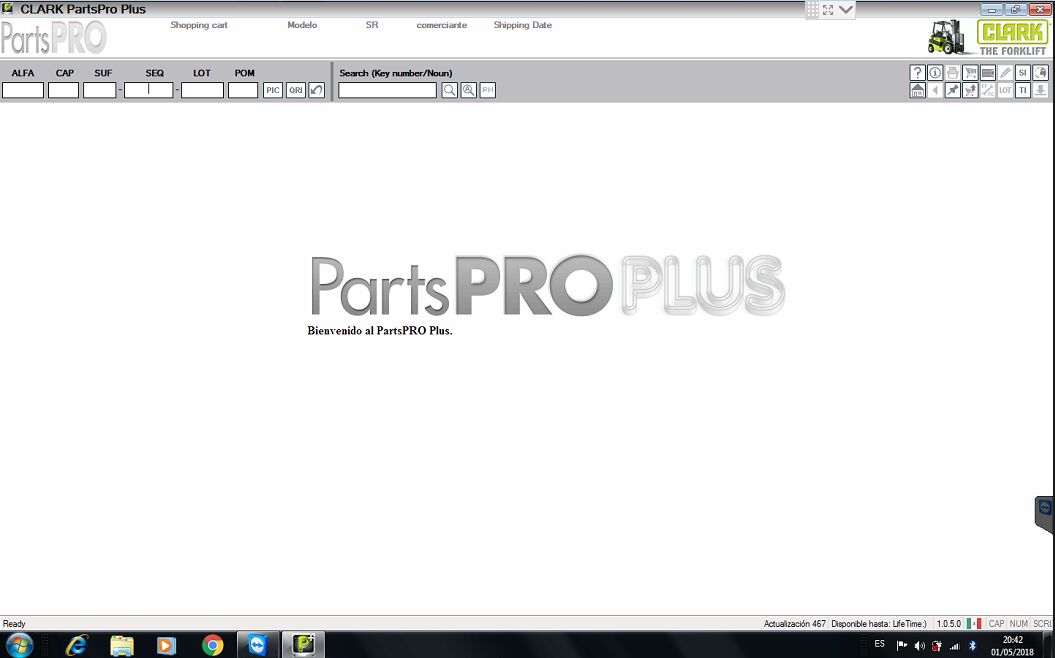
Task: Focus the SUF input field
Action: [100, 90]
